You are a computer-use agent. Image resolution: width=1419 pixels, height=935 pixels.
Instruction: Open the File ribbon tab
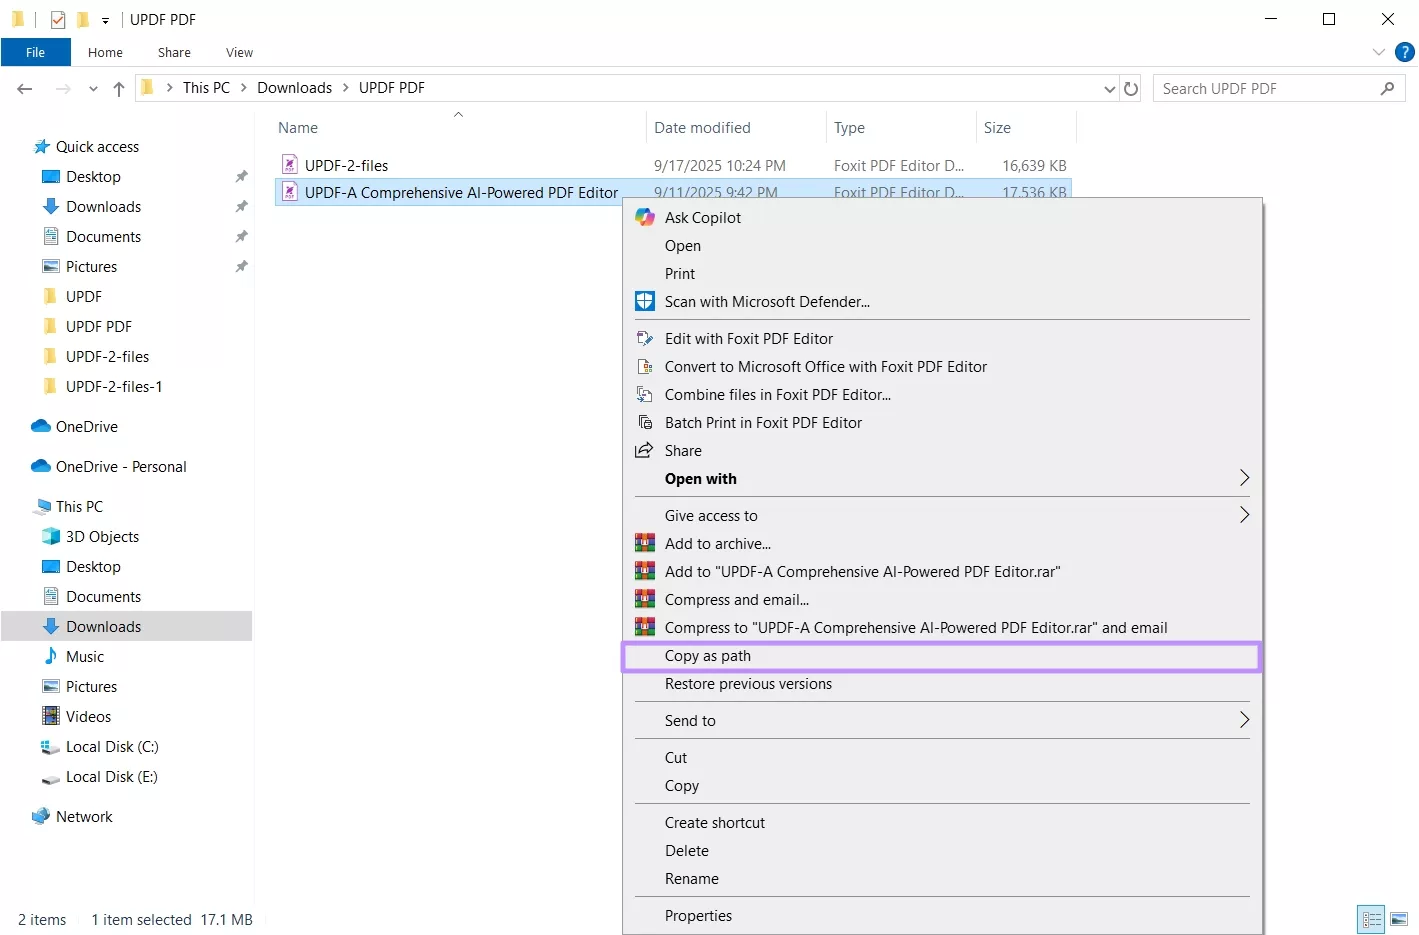[36, 52]
